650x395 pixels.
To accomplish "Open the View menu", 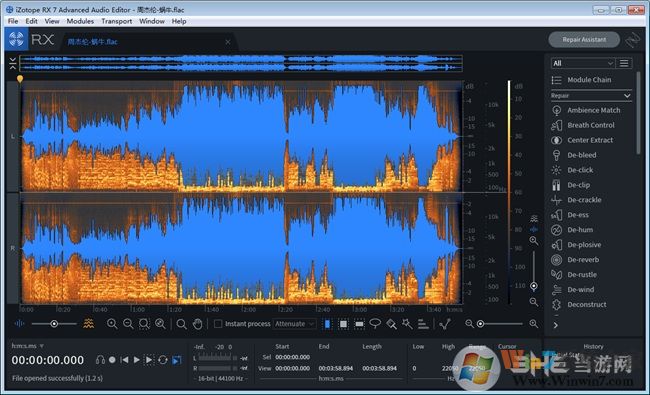I will (x=52, y=21).
